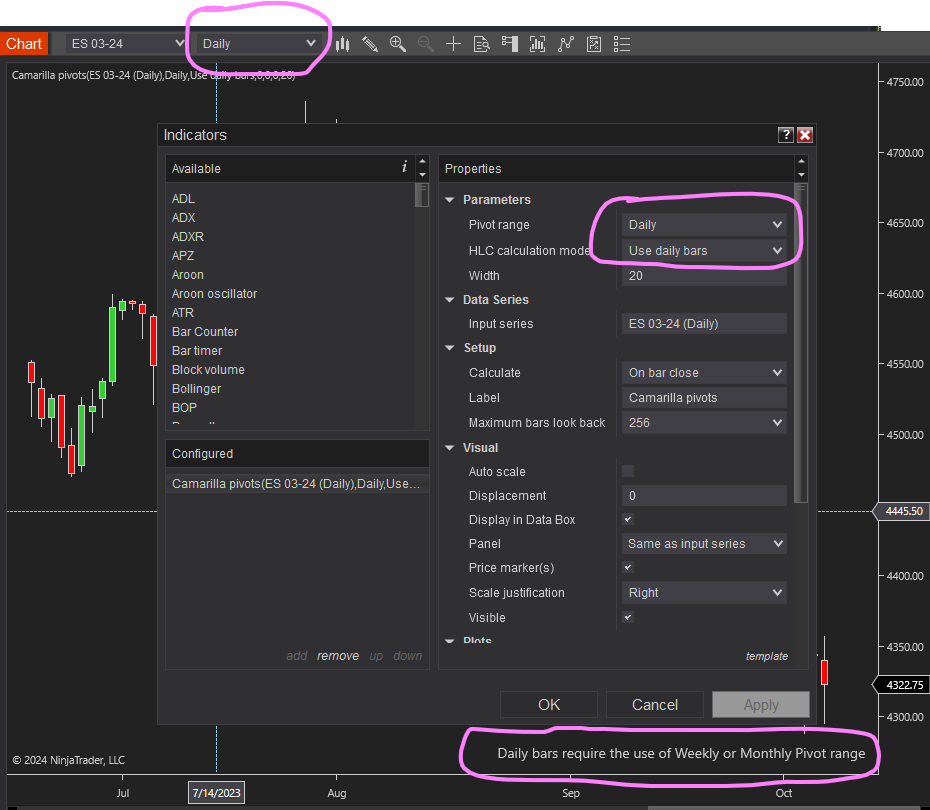Click the Indicators dialog help question mark

pos(785,135)
